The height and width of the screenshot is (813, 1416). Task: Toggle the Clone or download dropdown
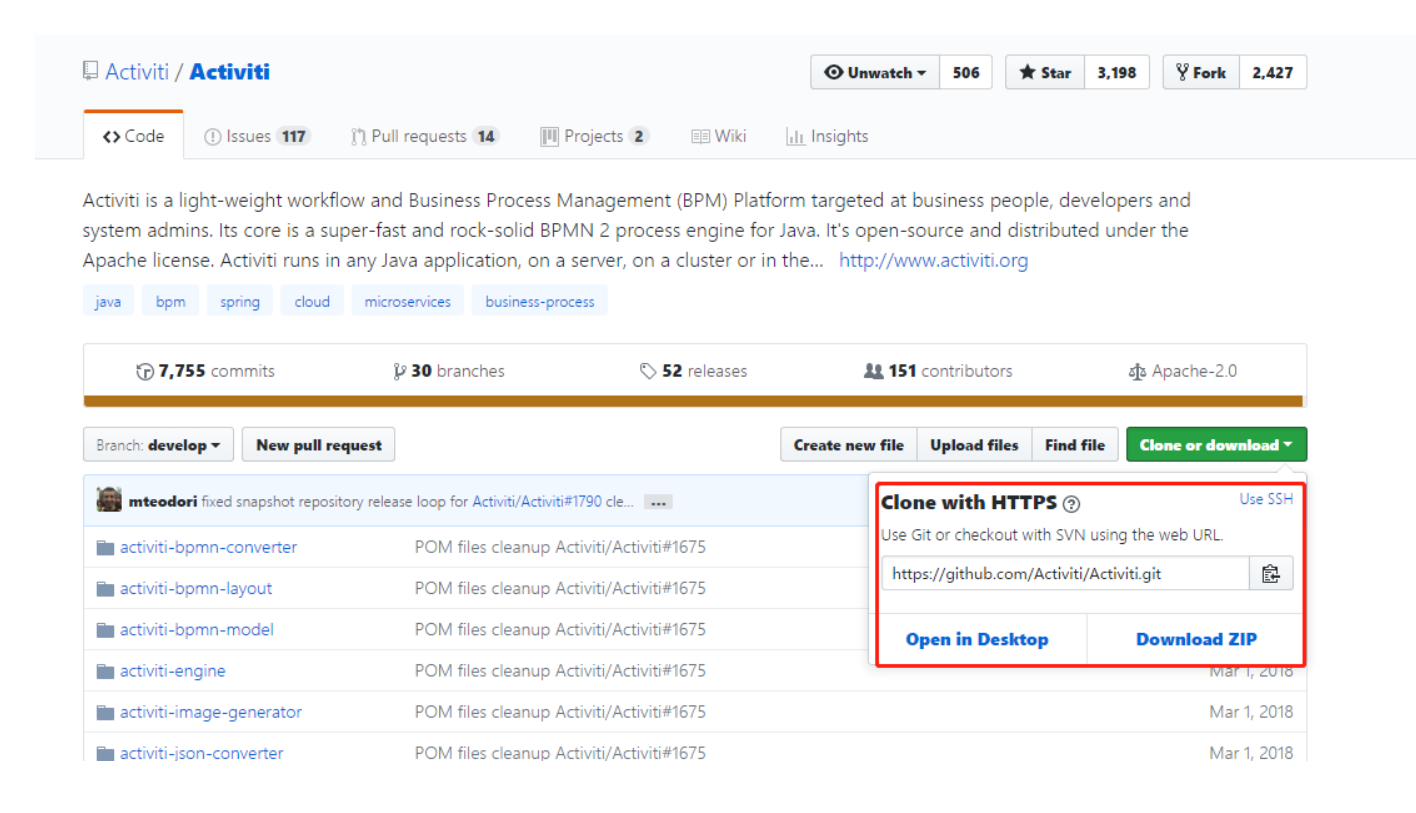pos(1216,445)
